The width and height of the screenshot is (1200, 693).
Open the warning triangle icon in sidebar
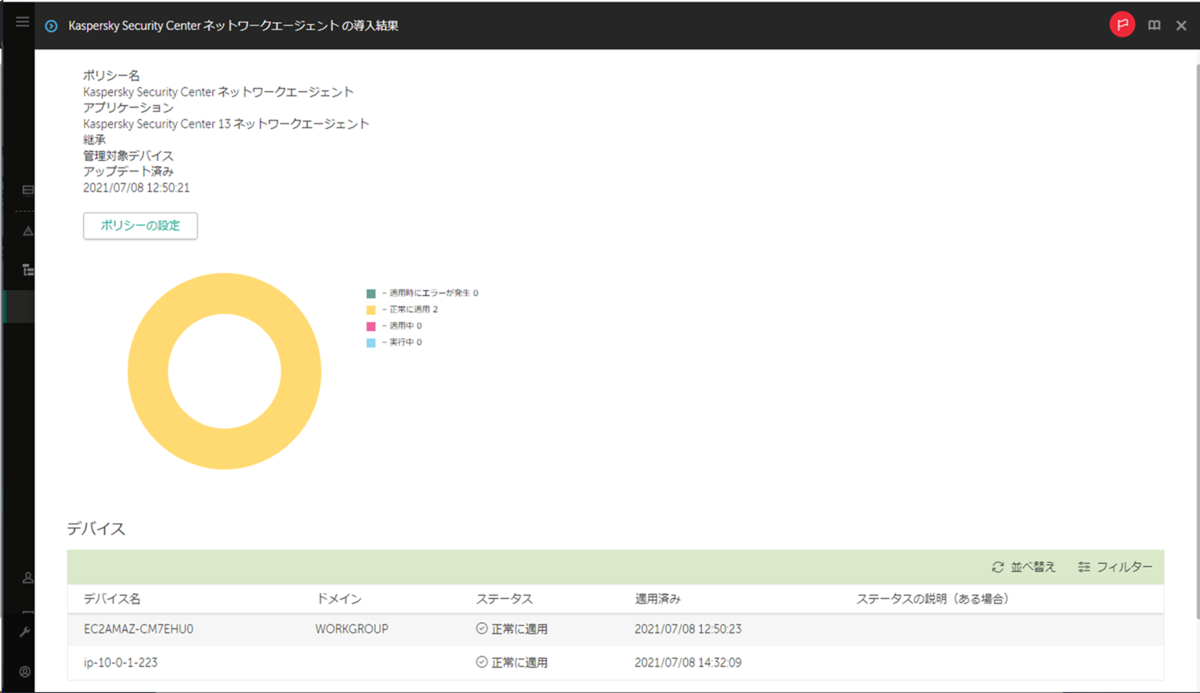point(27,231)
